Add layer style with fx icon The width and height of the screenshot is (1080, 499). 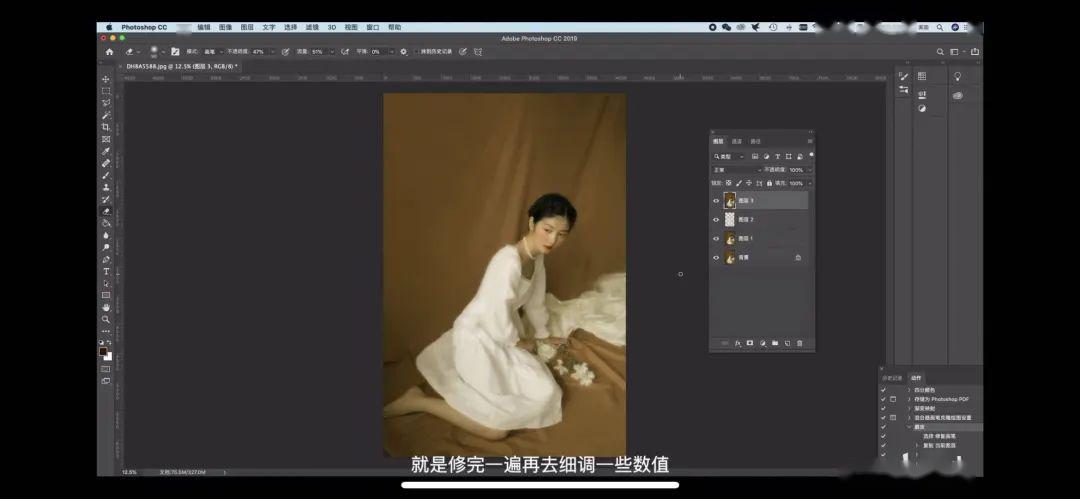click(738, 343)
